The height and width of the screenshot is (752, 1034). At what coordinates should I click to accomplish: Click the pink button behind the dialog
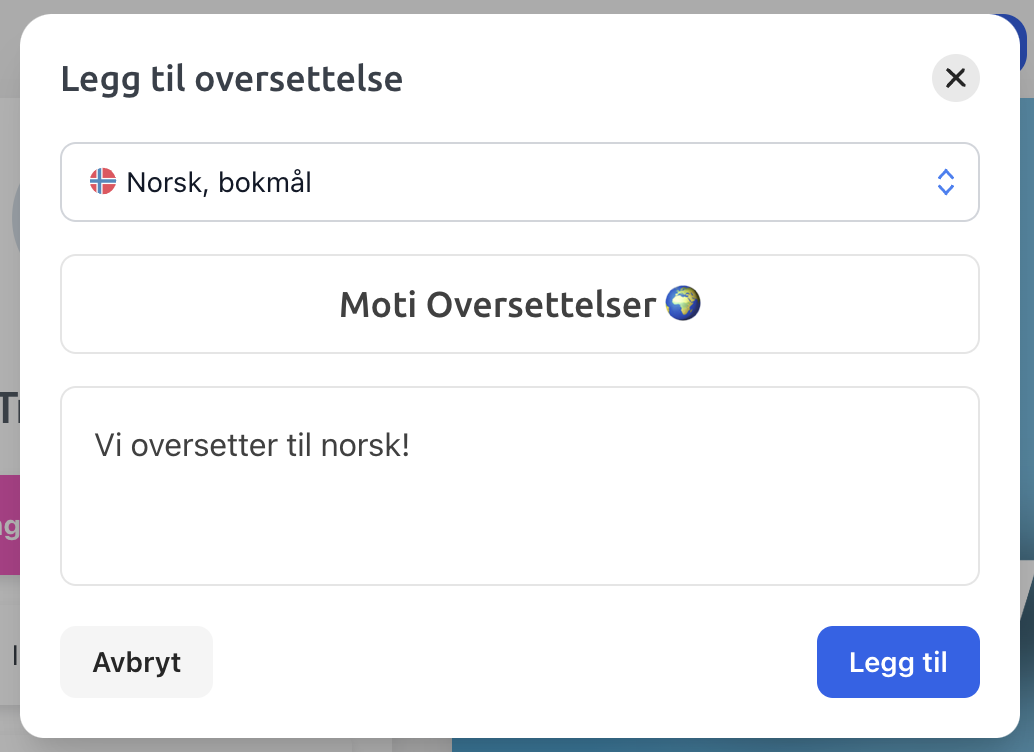tap(10, 524)
